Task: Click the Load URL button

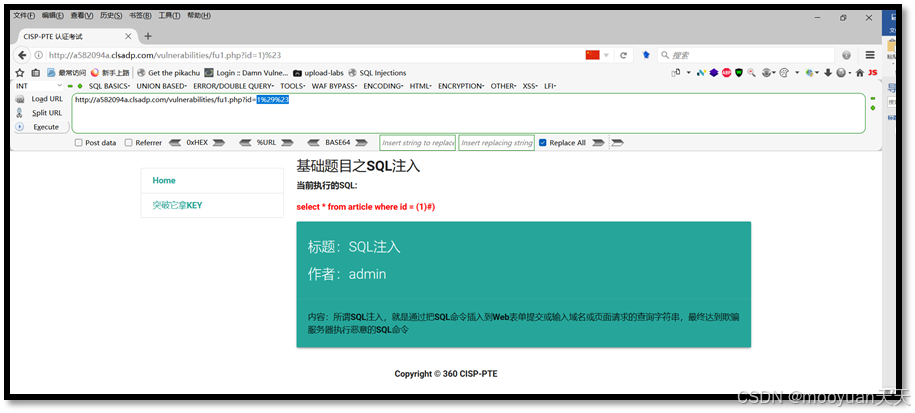Action: tap(40, 99)
